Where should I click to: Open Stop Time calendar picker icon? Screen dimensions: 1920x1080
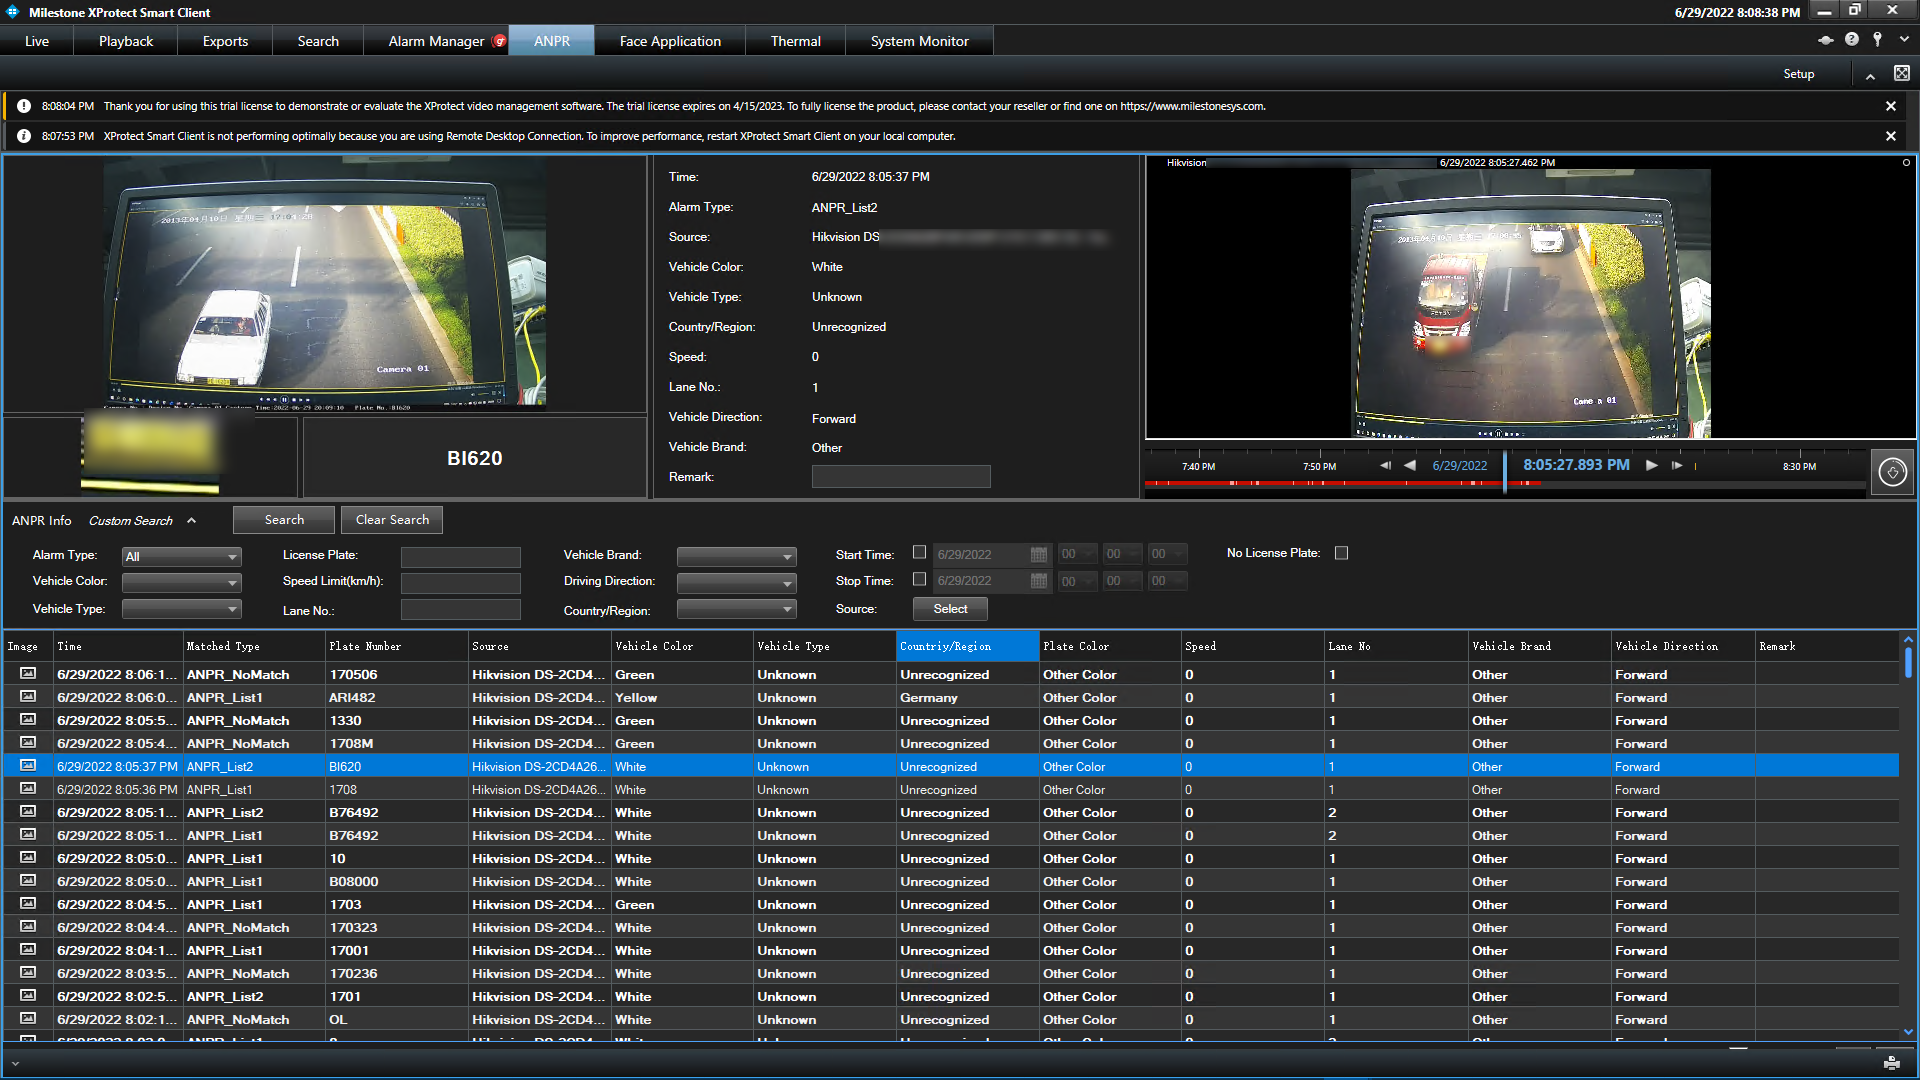pos(1039,580)
